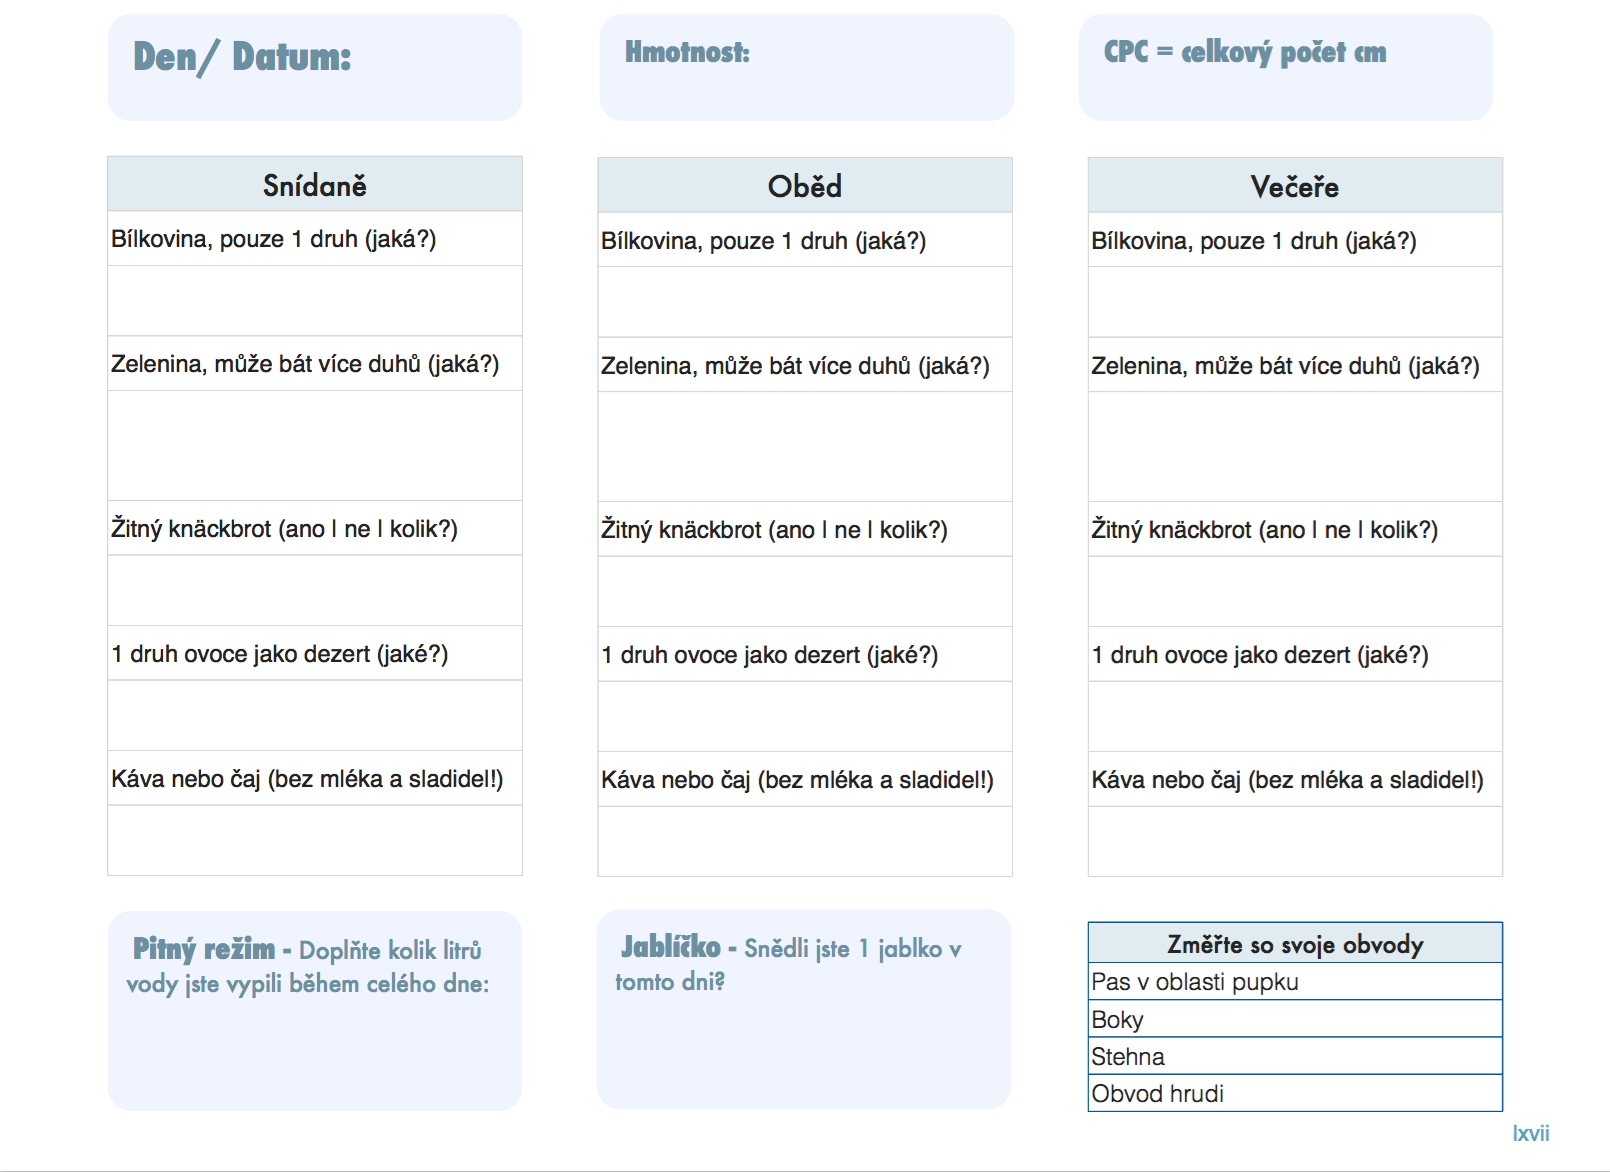Click the Pitný režim box
The image size is (1610, 1172).
(x=315, y=1010)
